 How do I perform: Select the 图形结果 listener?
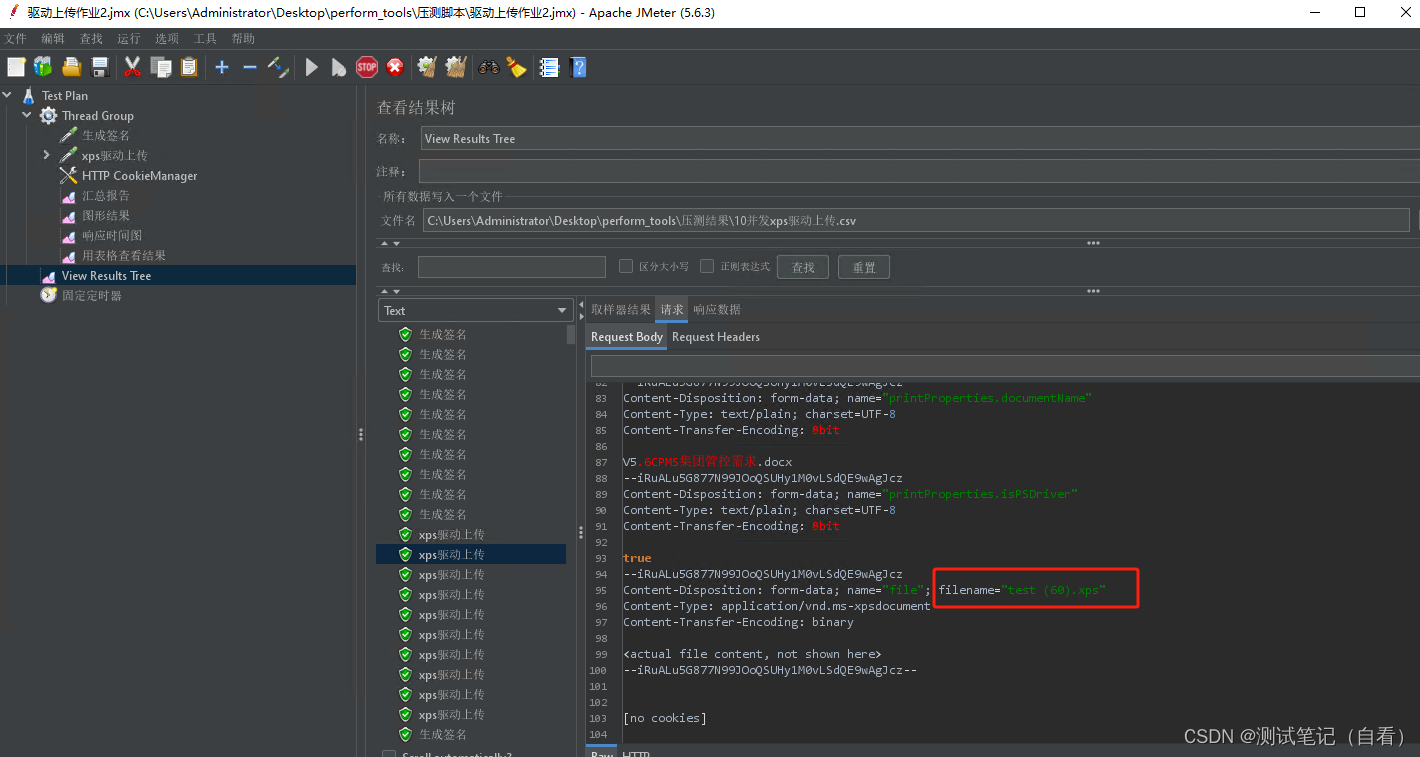[x=106, y=216]
